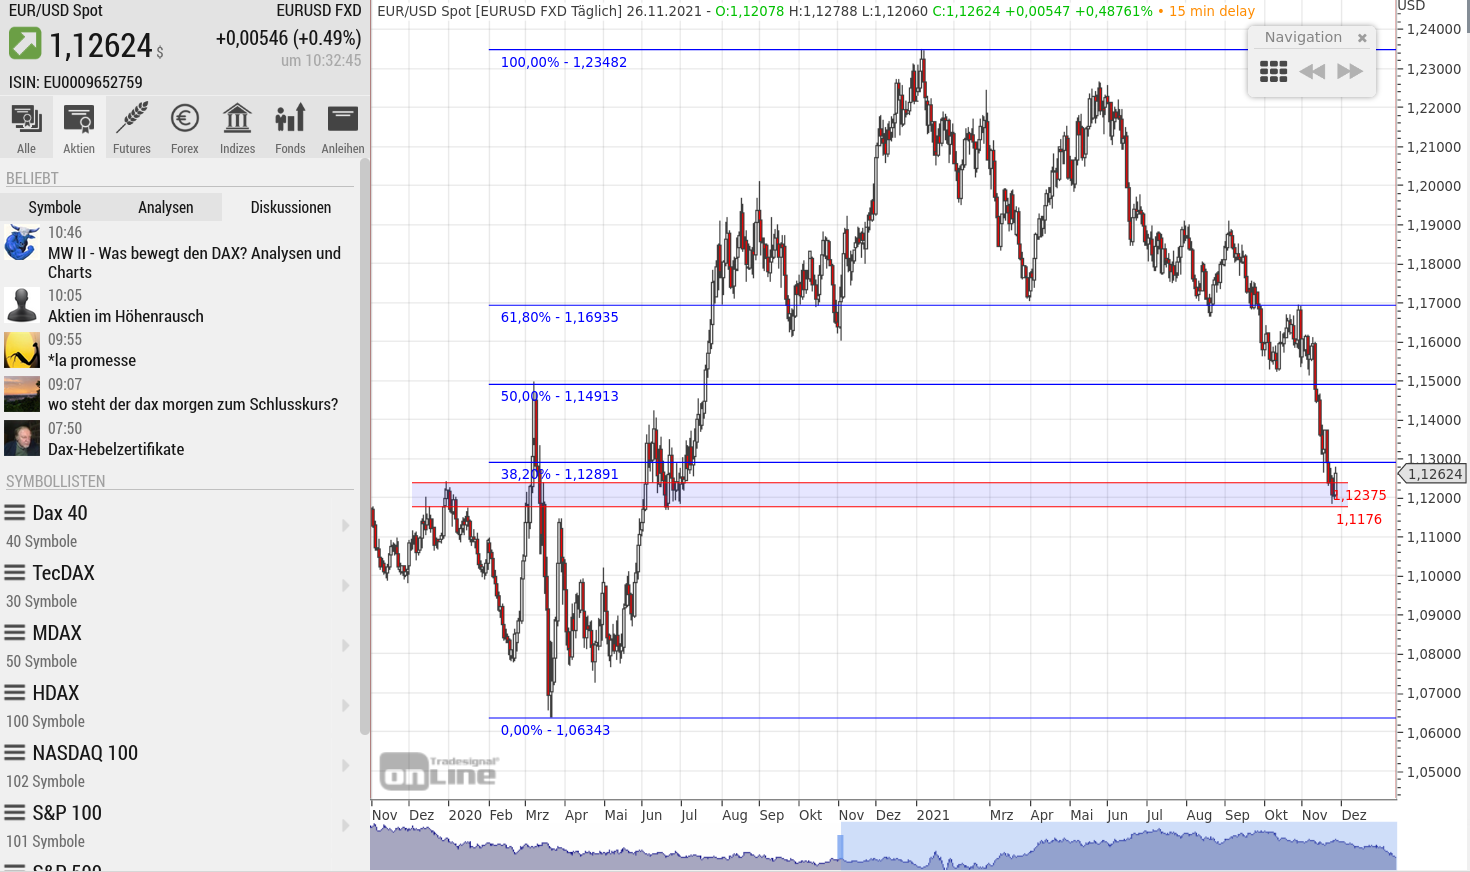Click the BELIEBT section header

click(x=32, y=178)
